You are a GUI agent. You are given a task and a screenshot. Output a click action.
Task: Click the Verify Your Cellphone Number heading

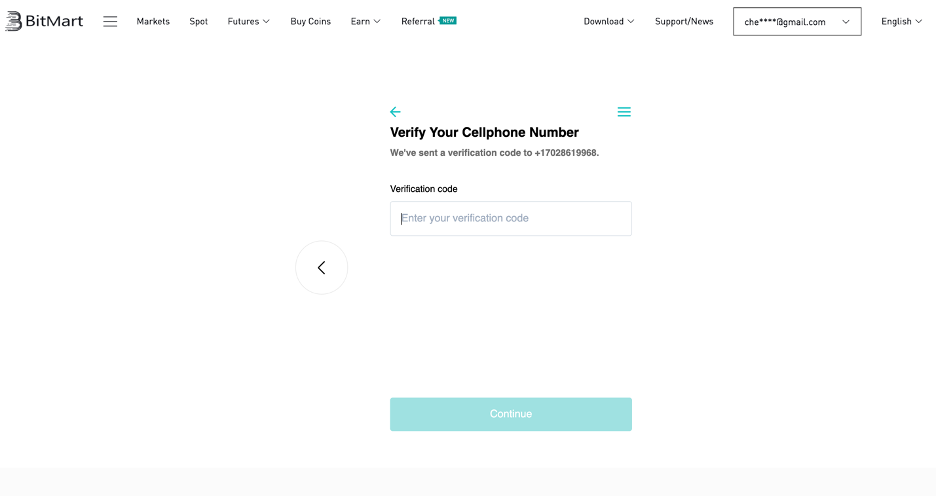(484, 133)
